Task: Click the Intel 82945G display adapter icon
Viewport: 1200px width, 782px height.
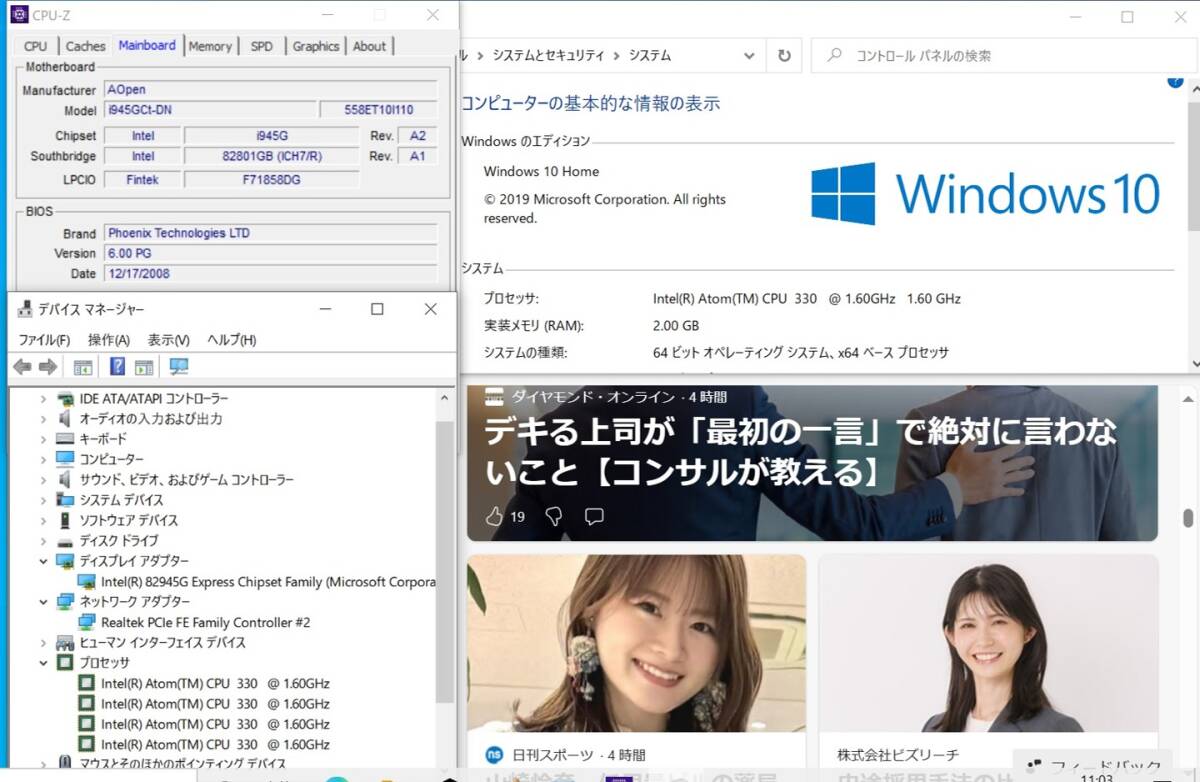Action: point(87,581)
